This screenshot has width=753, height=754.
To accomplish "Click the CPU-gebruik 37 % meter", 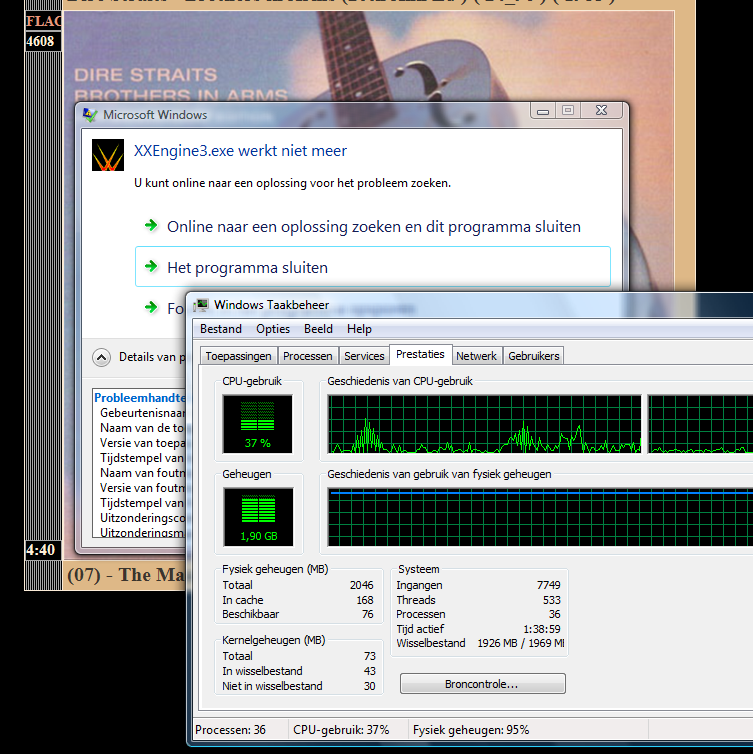I will click(257, 424).
